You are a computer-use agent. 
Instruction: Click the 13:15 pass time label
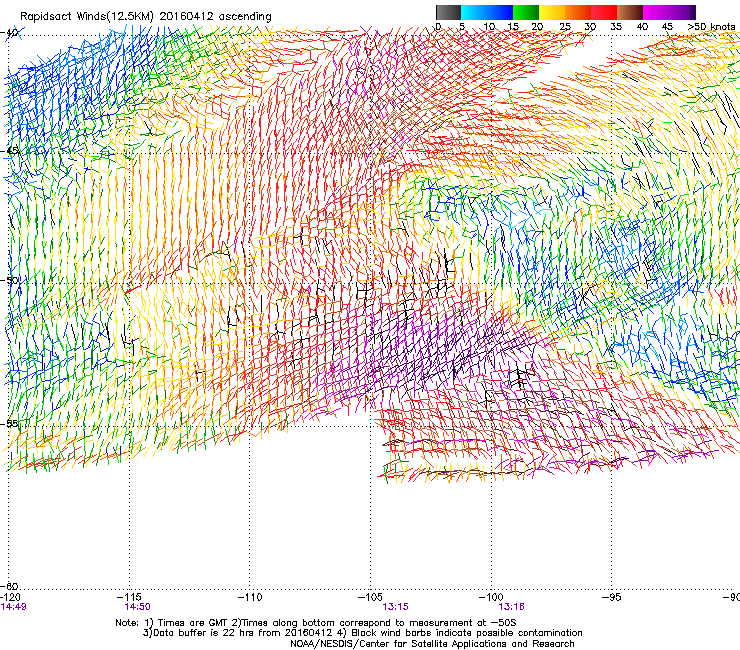click(395, 607)
